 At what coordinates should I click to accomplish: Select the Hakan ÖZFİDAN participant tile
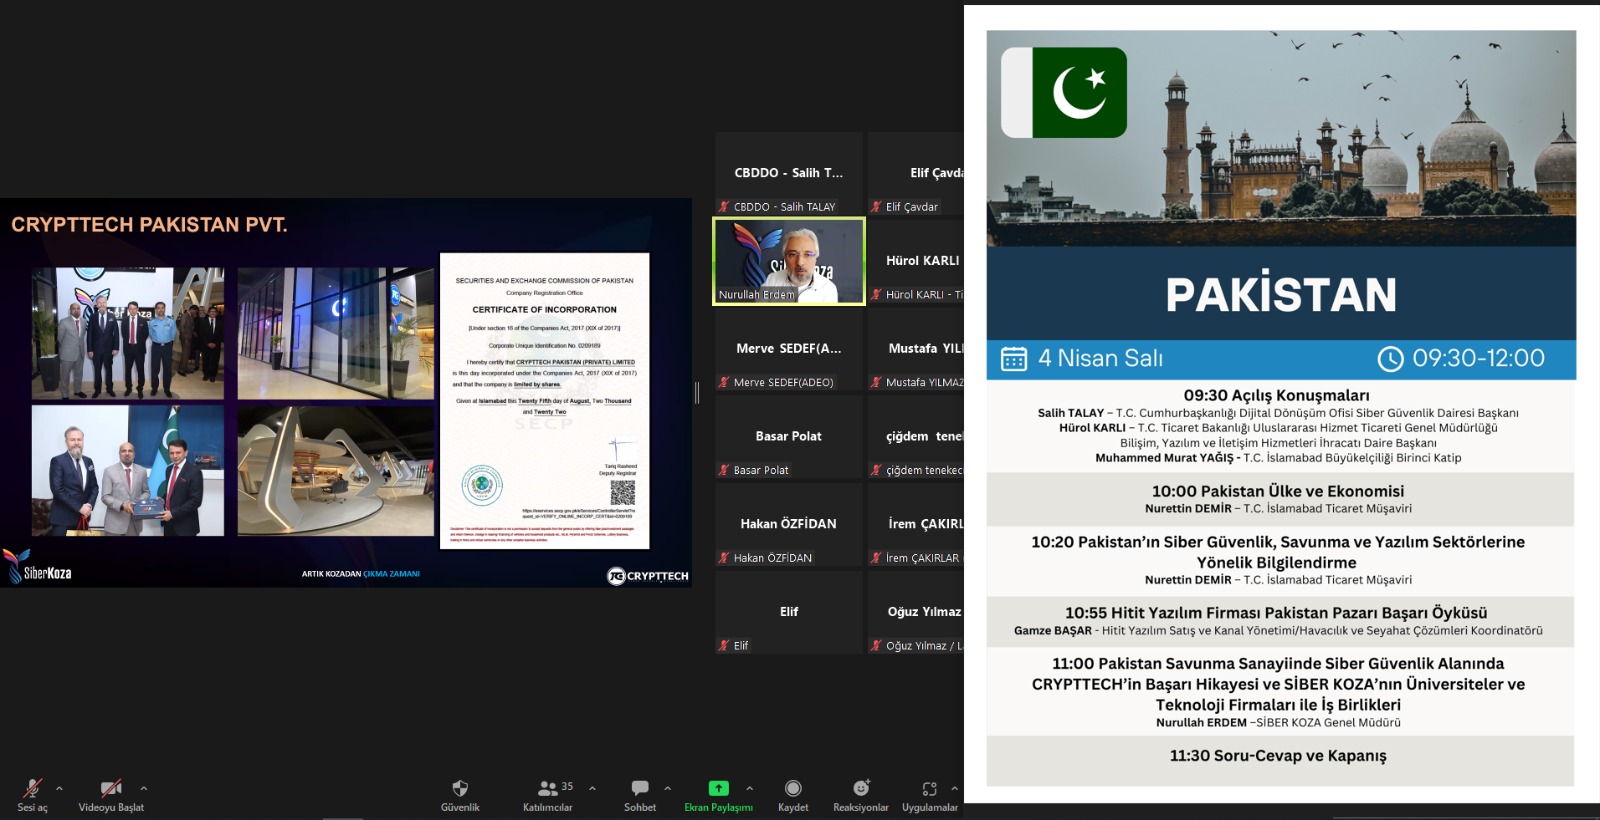click(x=789, y=525)
